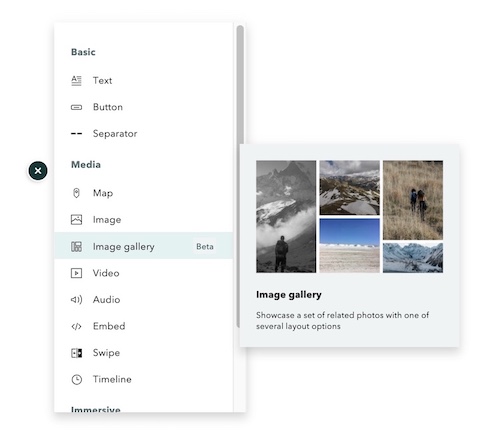This screenshot has height=431, width=500.
Task: Select the Video play icon
Action: [76, 273]
